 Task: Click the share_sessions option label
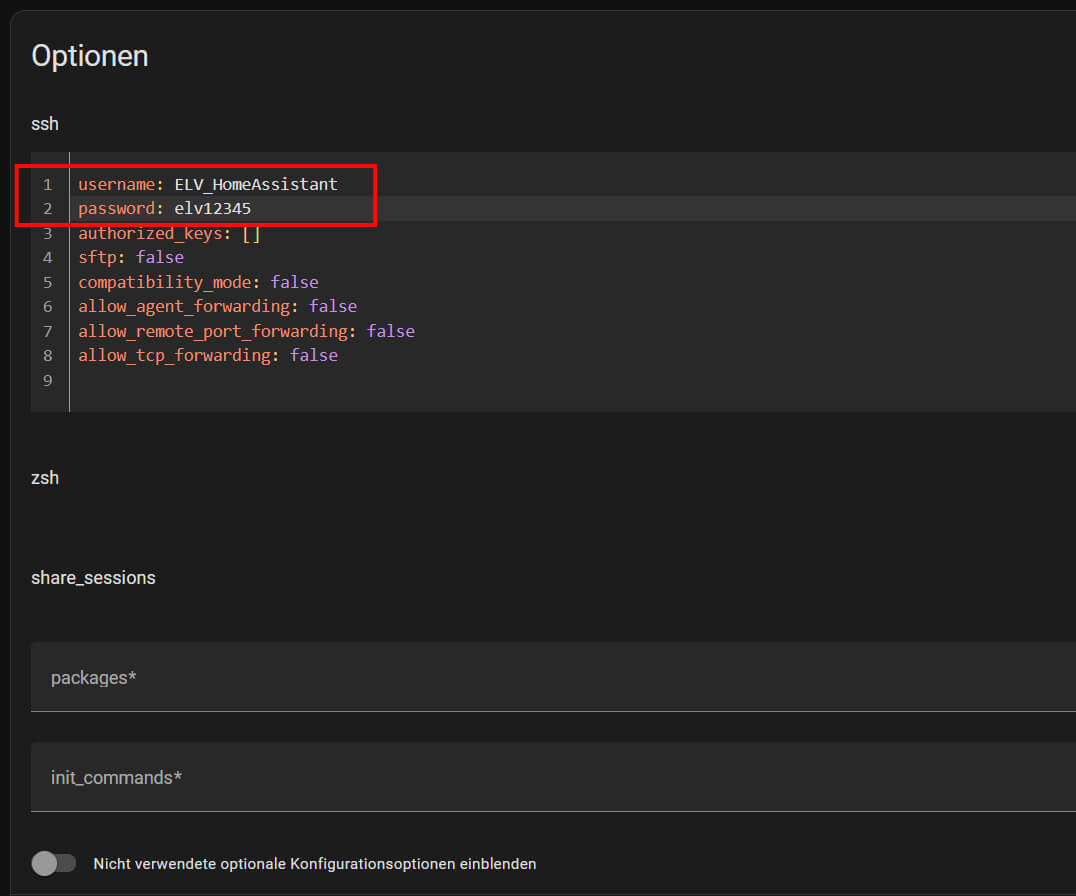point(93,578)
